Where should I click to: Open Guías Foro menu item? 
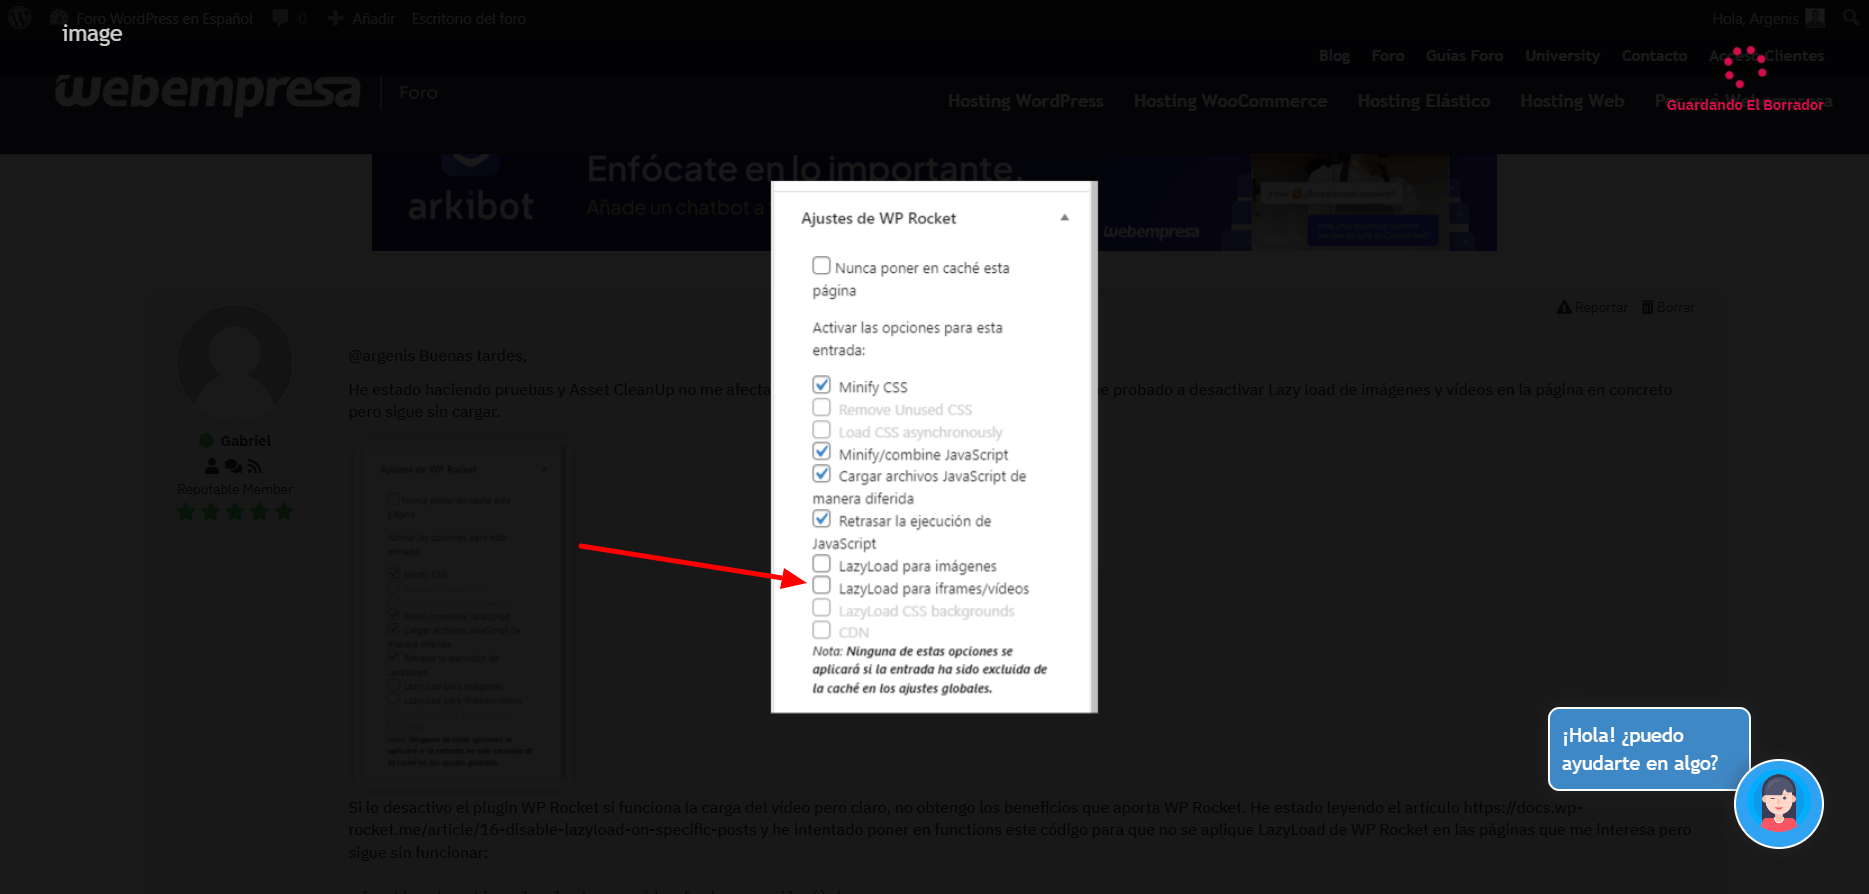click(x=1465, y=56)
